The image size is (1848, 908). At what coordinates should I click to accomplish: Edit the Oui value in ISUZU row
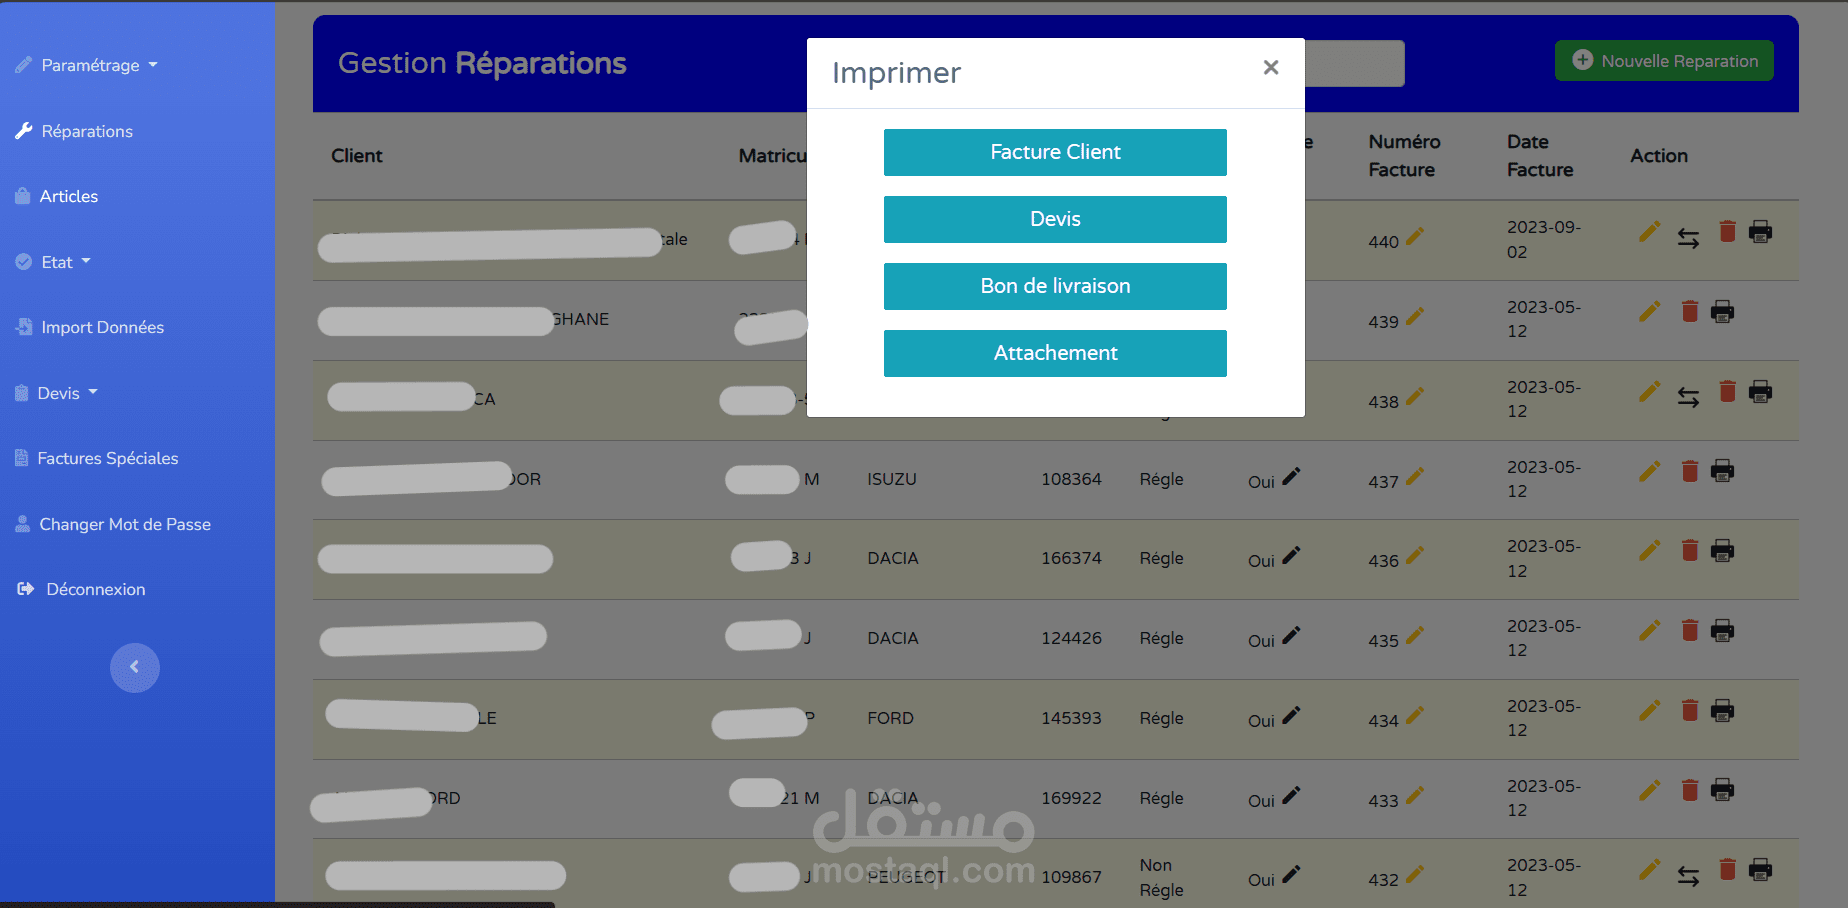point(1291,477)
